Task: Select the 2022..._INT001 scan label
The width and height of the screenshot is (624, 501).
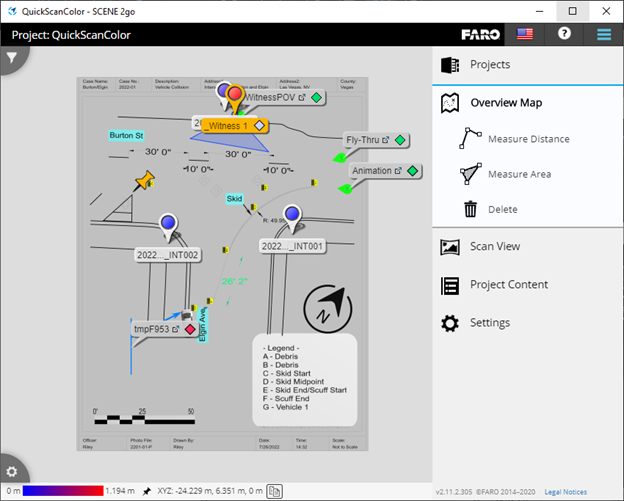Action: 292,246
